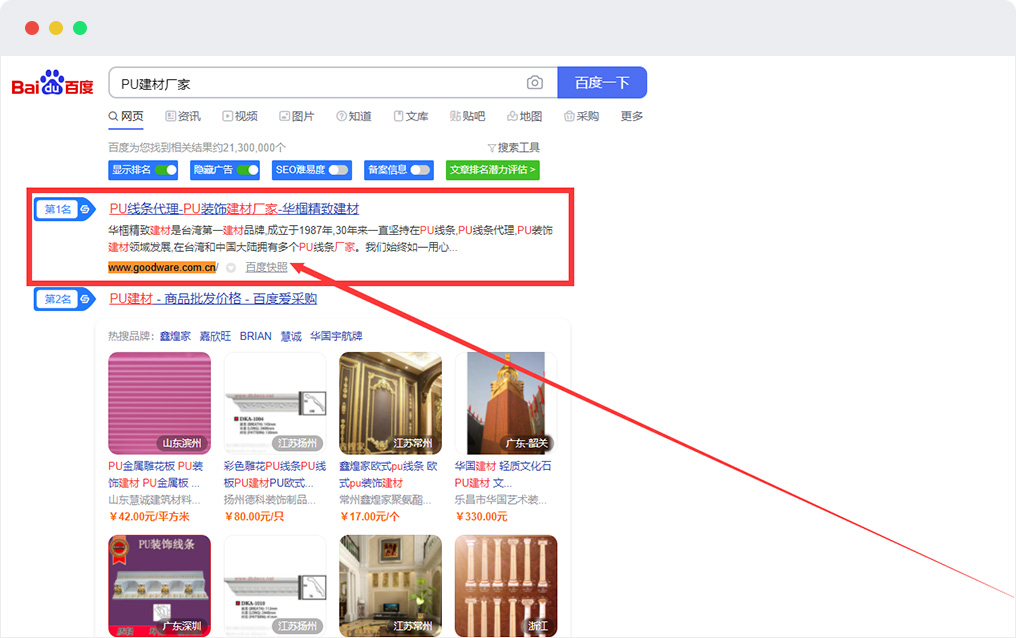Open 彩色雕花PU线条 product title

coord(275,474)
